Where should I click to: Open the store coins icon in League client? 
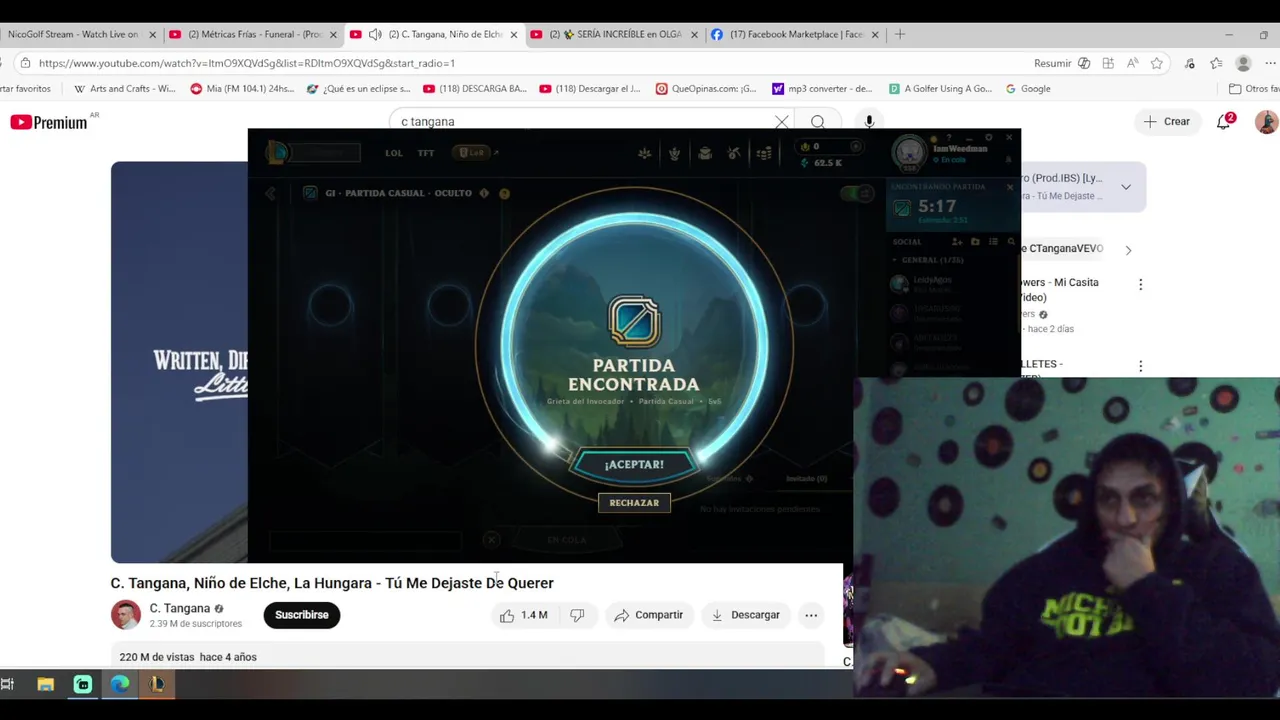[x=764, y=153]
